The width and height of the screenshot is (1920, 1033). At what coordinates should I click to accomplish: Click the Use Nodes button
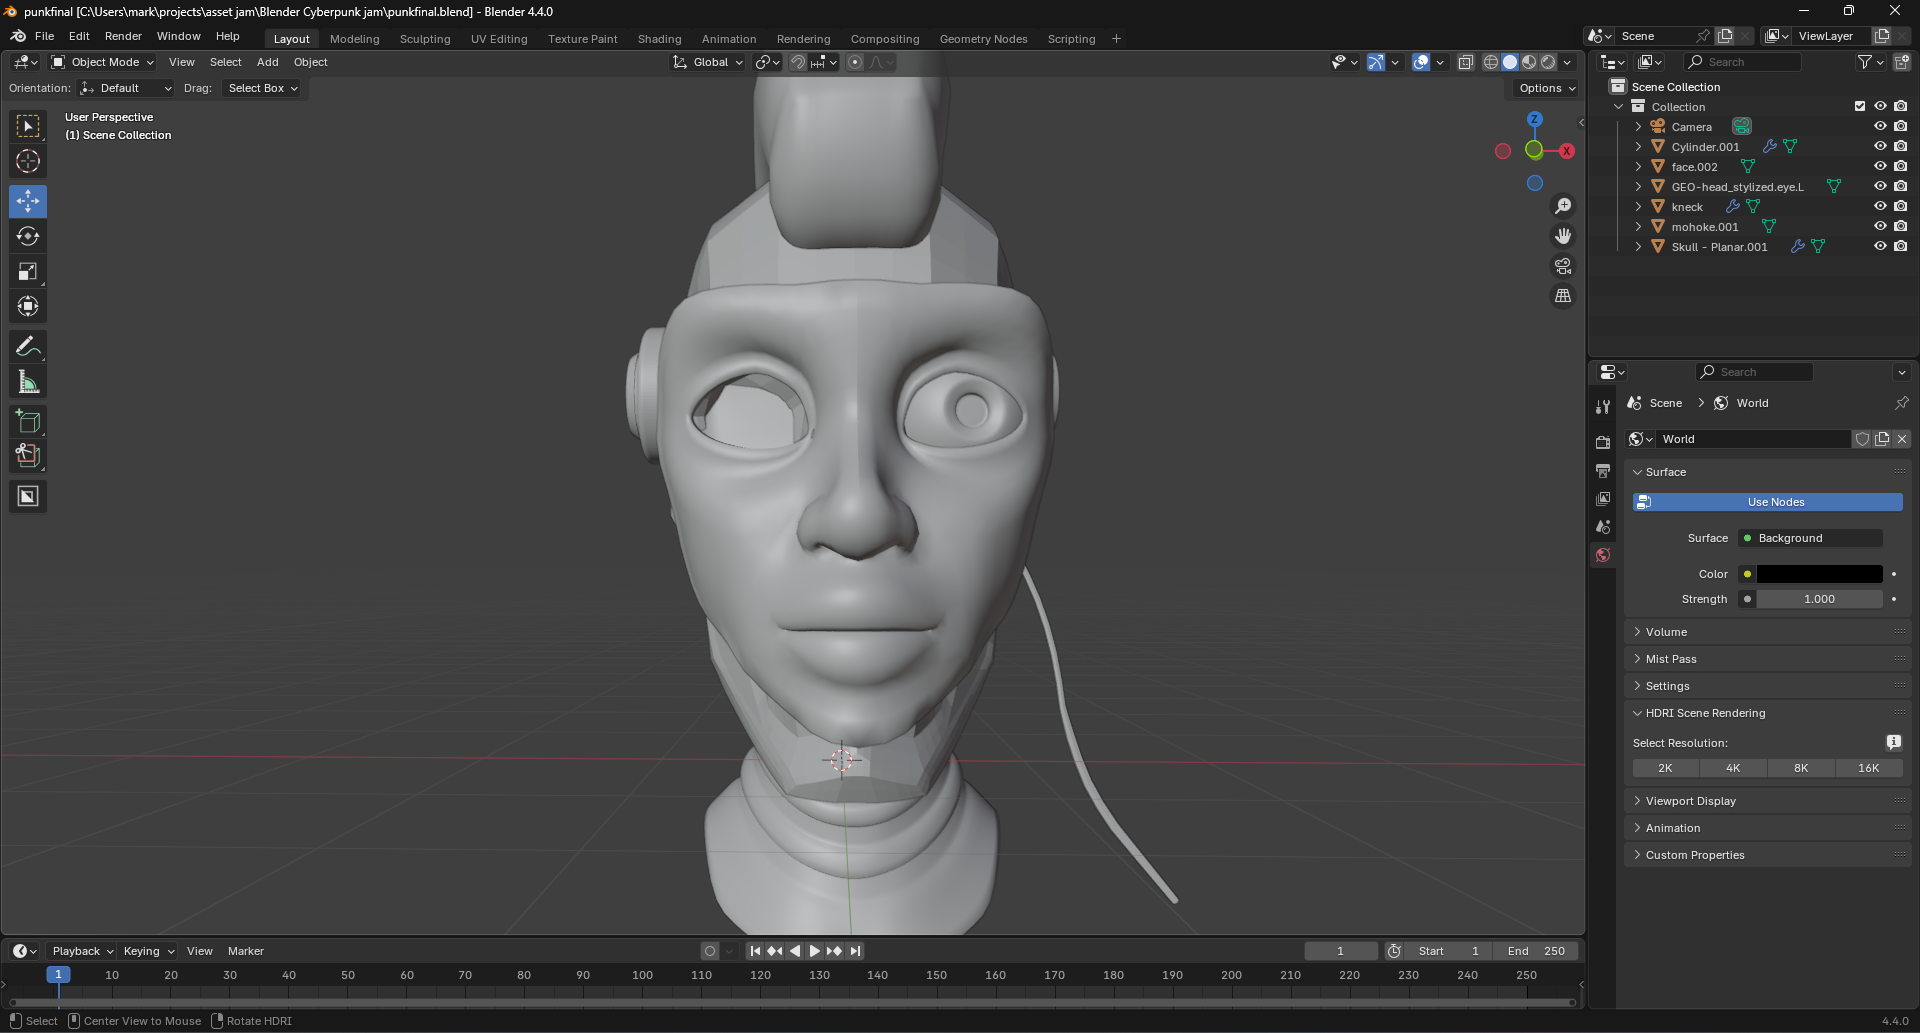point(1768,502)
